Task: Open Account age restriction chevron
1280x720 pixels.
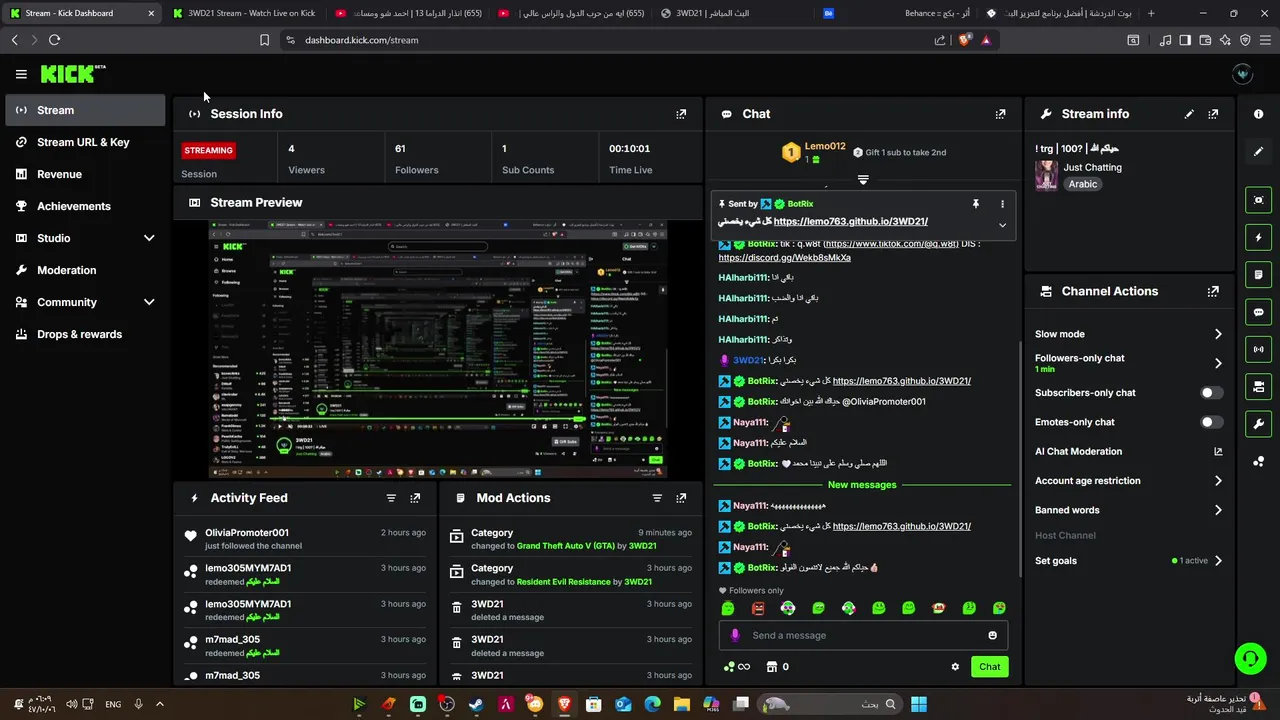Action: 1218,481
